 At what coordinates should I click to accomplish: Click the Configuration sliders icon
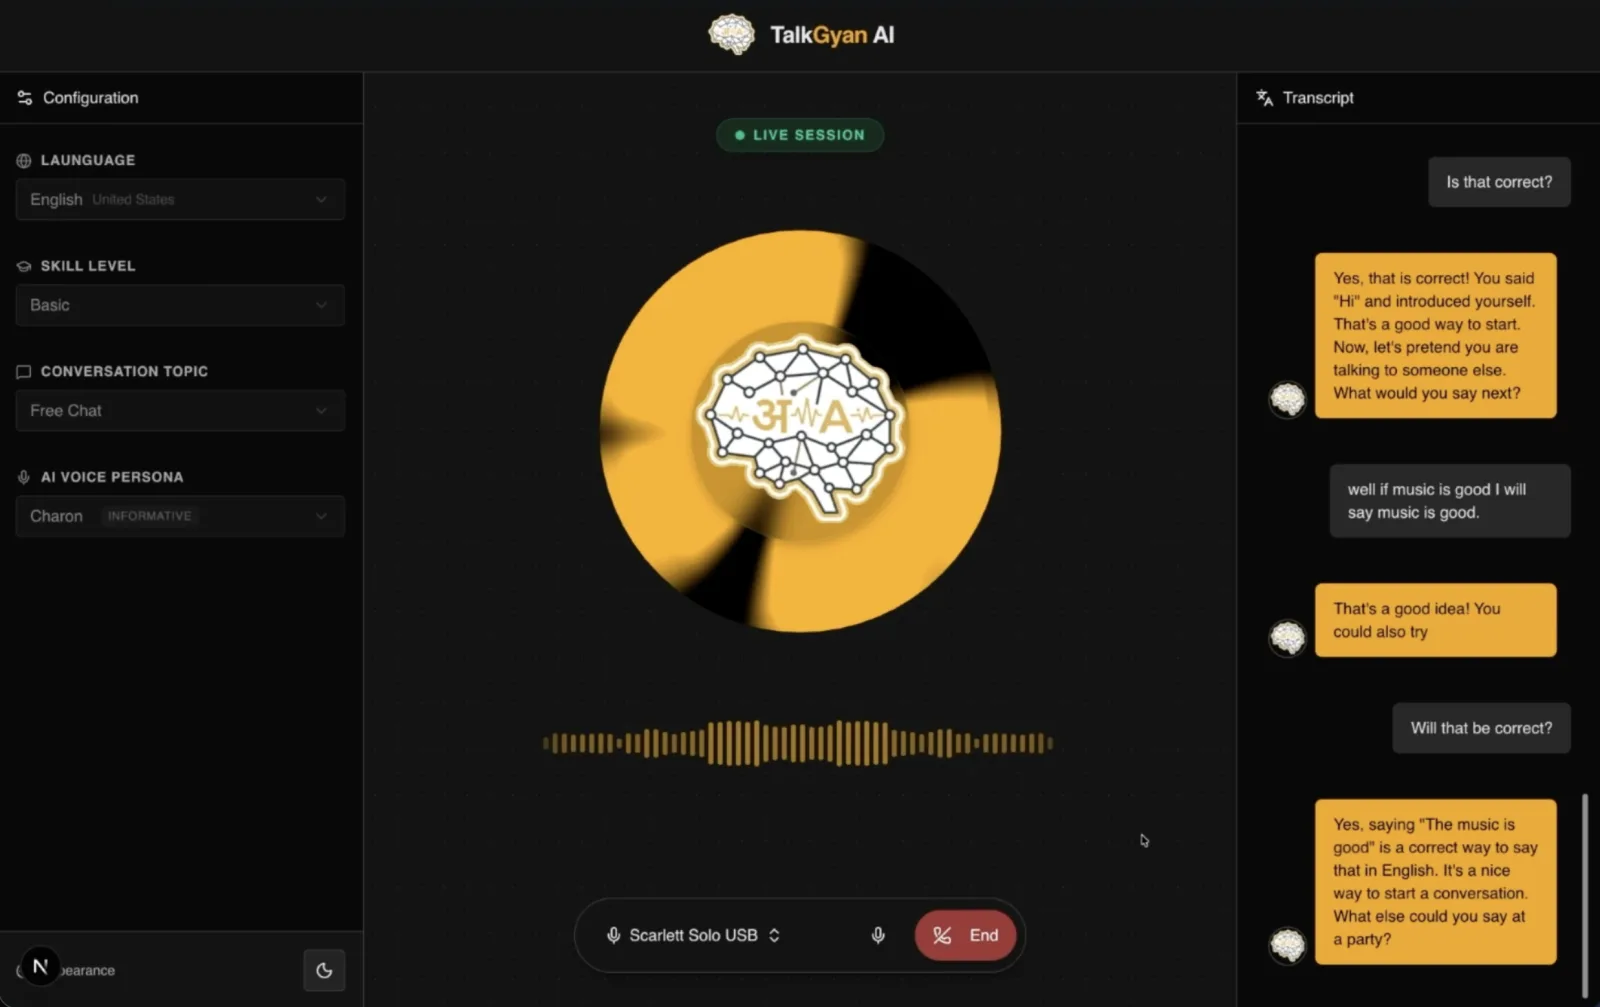pyautogui.click(x=25, y=98)
